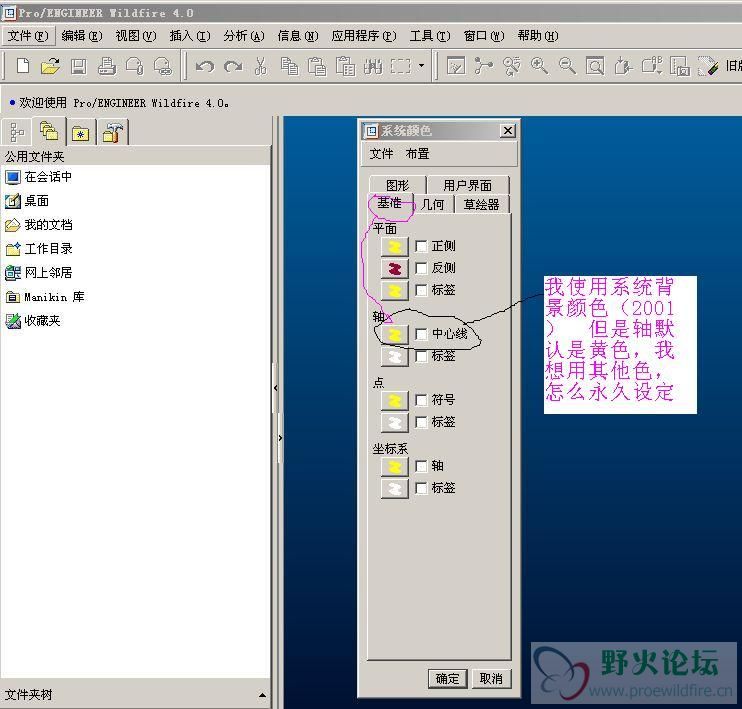
Task: Click the Zoom In magnifier
Action: (x=539, y=66)
